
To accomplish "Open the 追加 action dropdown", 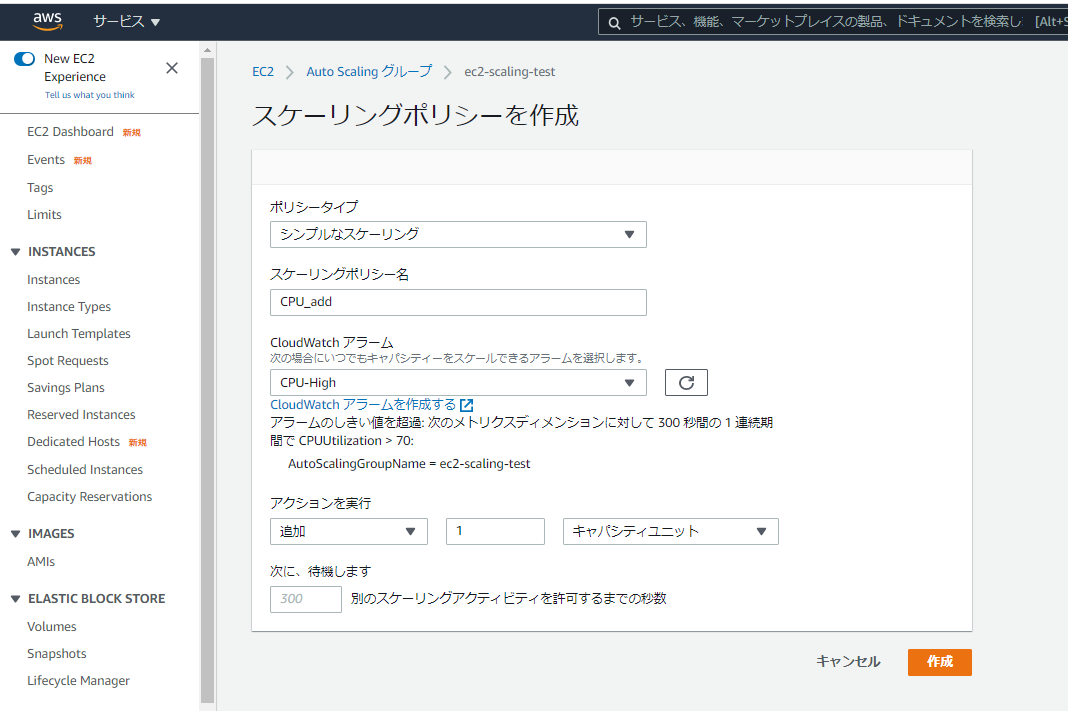I will [349, 532].
